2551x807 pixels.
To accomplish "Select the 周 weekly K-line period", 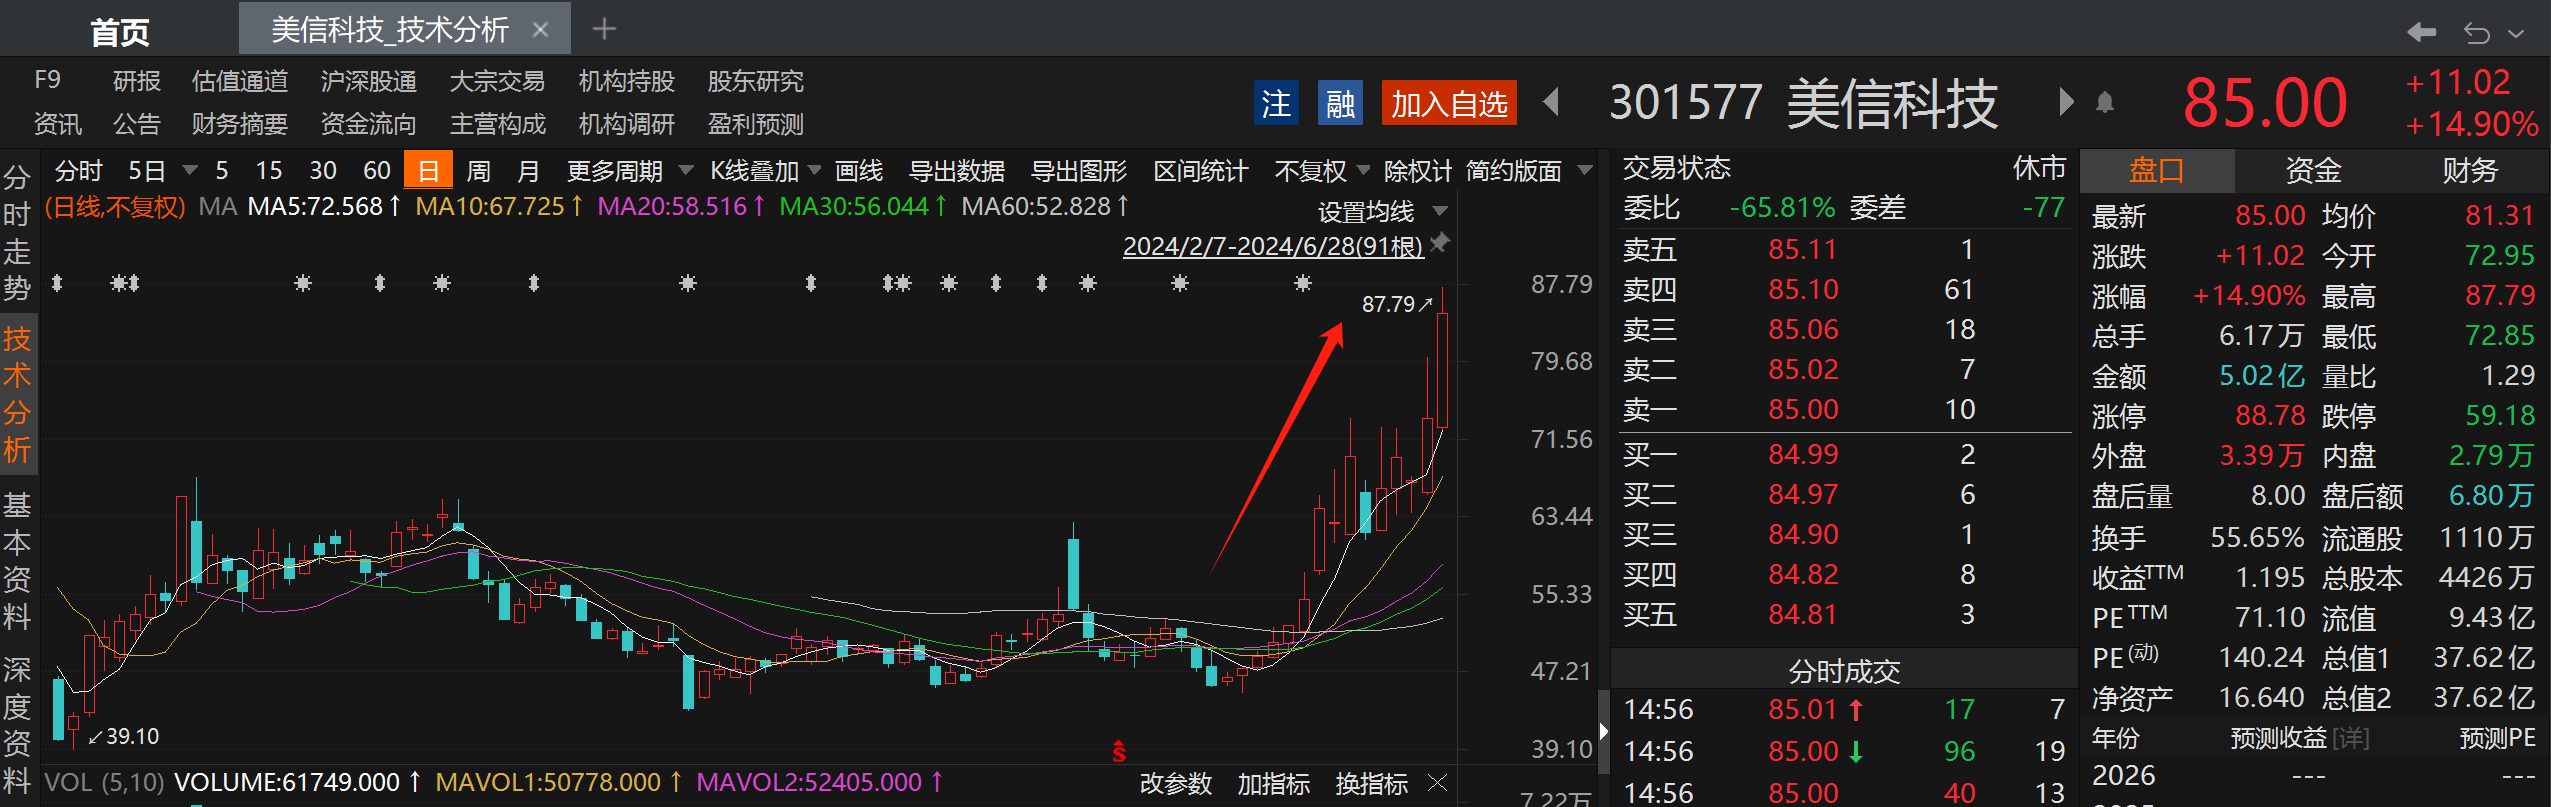I will [479, 171].
